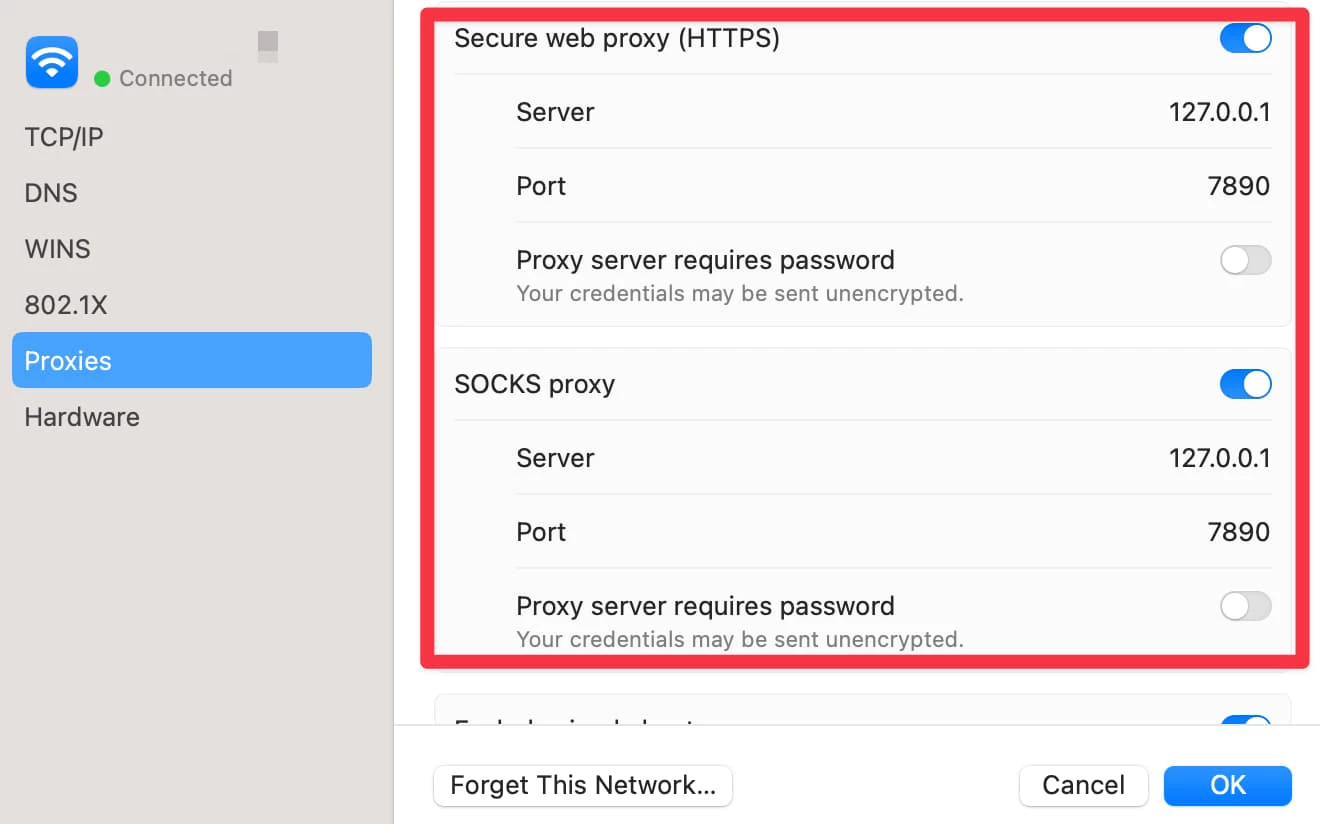This screenshot has width=1320, height=824.
Task: Select WINS in the sidebar
Action: click(x=58, y=249)
